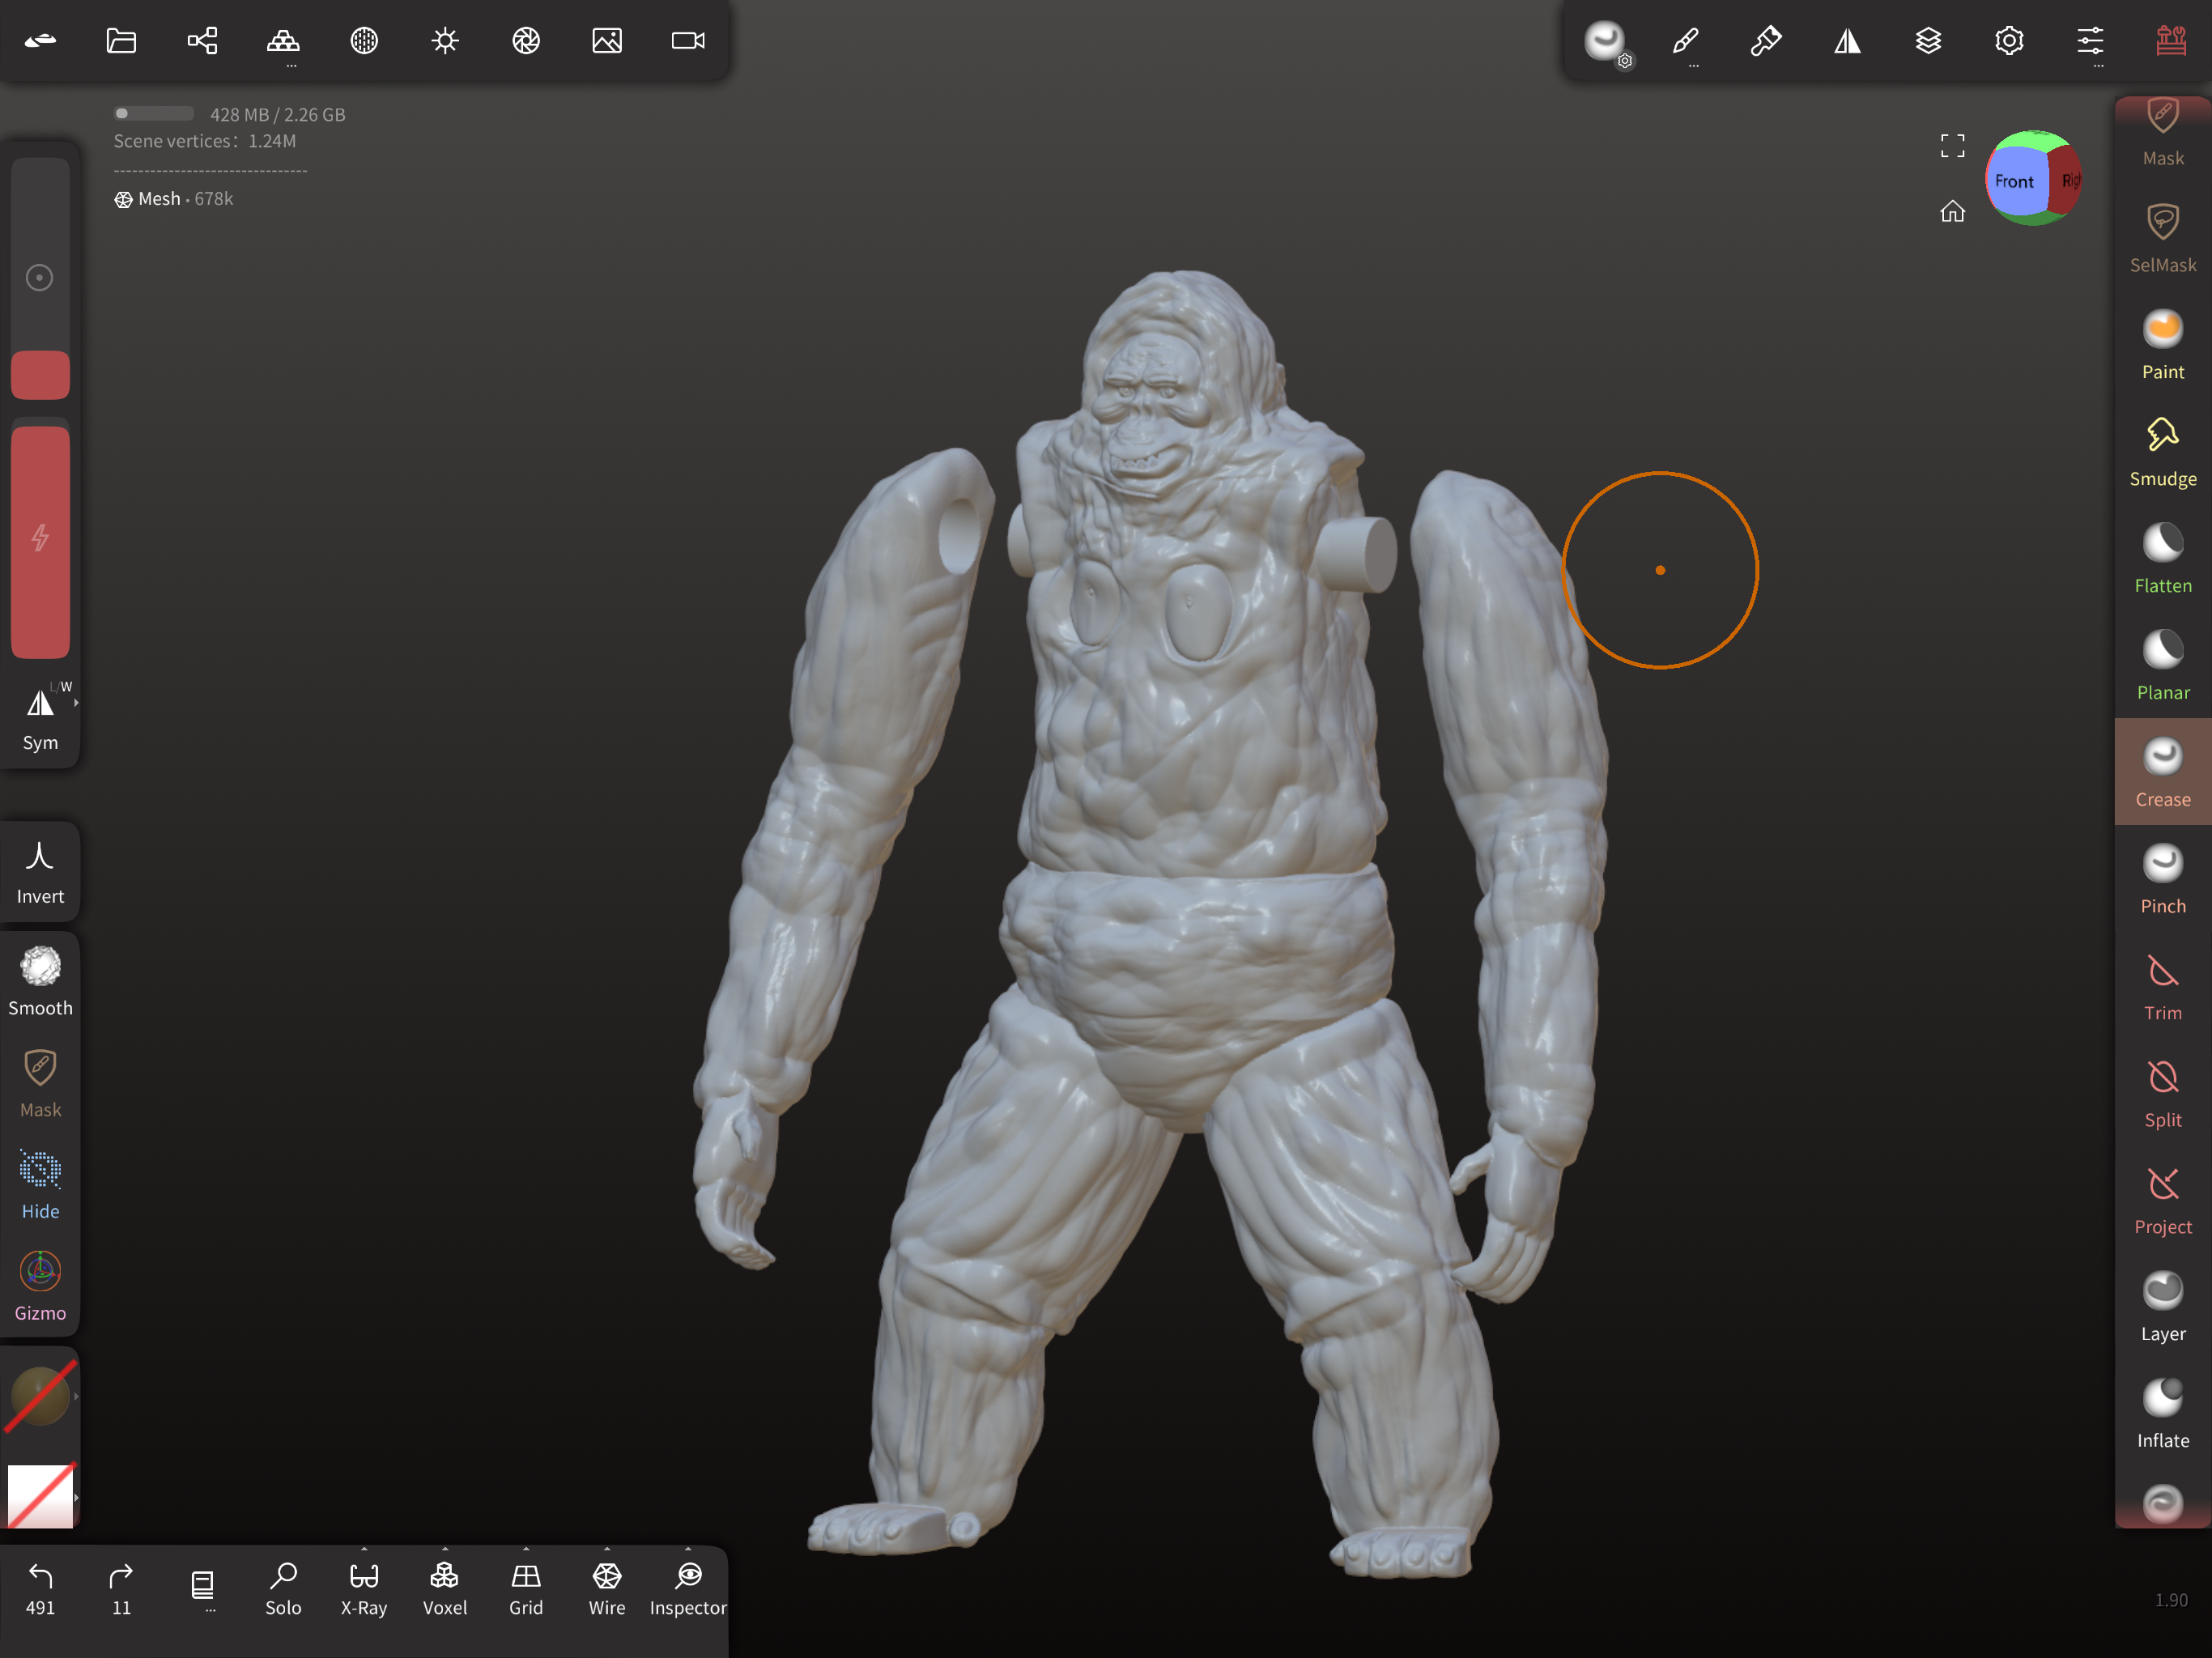Toggle Solo mode
The image size is (2212, 1658).
coord(283,1588)
